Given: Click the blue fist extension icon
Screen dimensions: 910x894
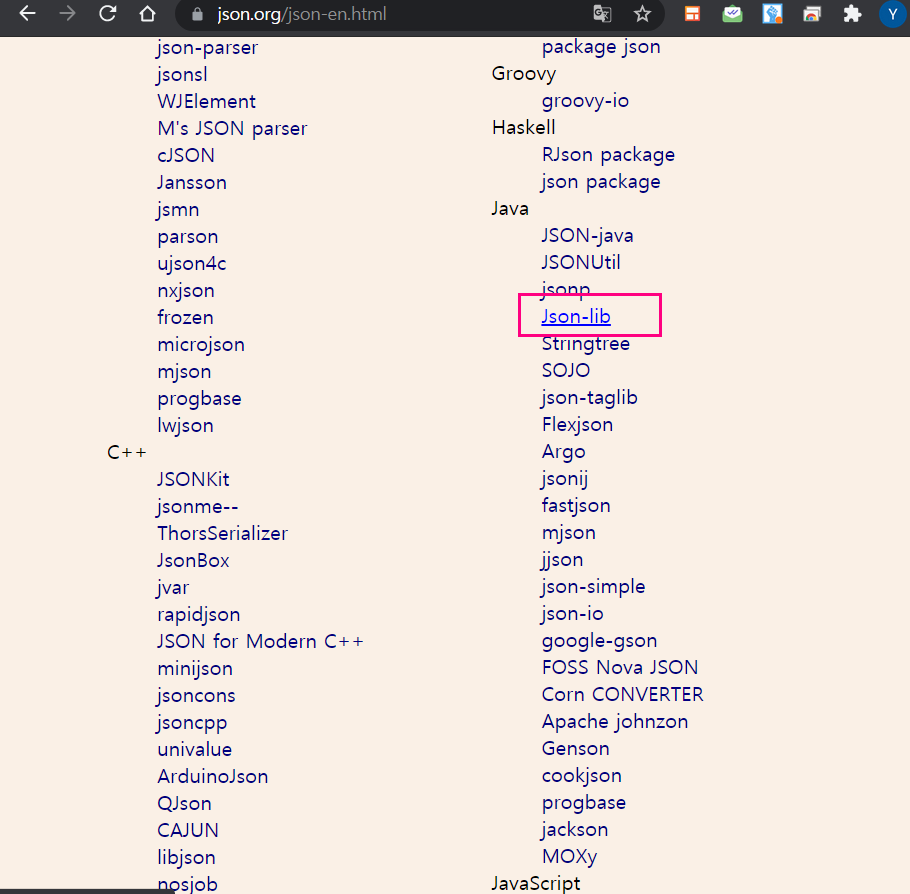Looking at the screenshot, I should [772, 14].
